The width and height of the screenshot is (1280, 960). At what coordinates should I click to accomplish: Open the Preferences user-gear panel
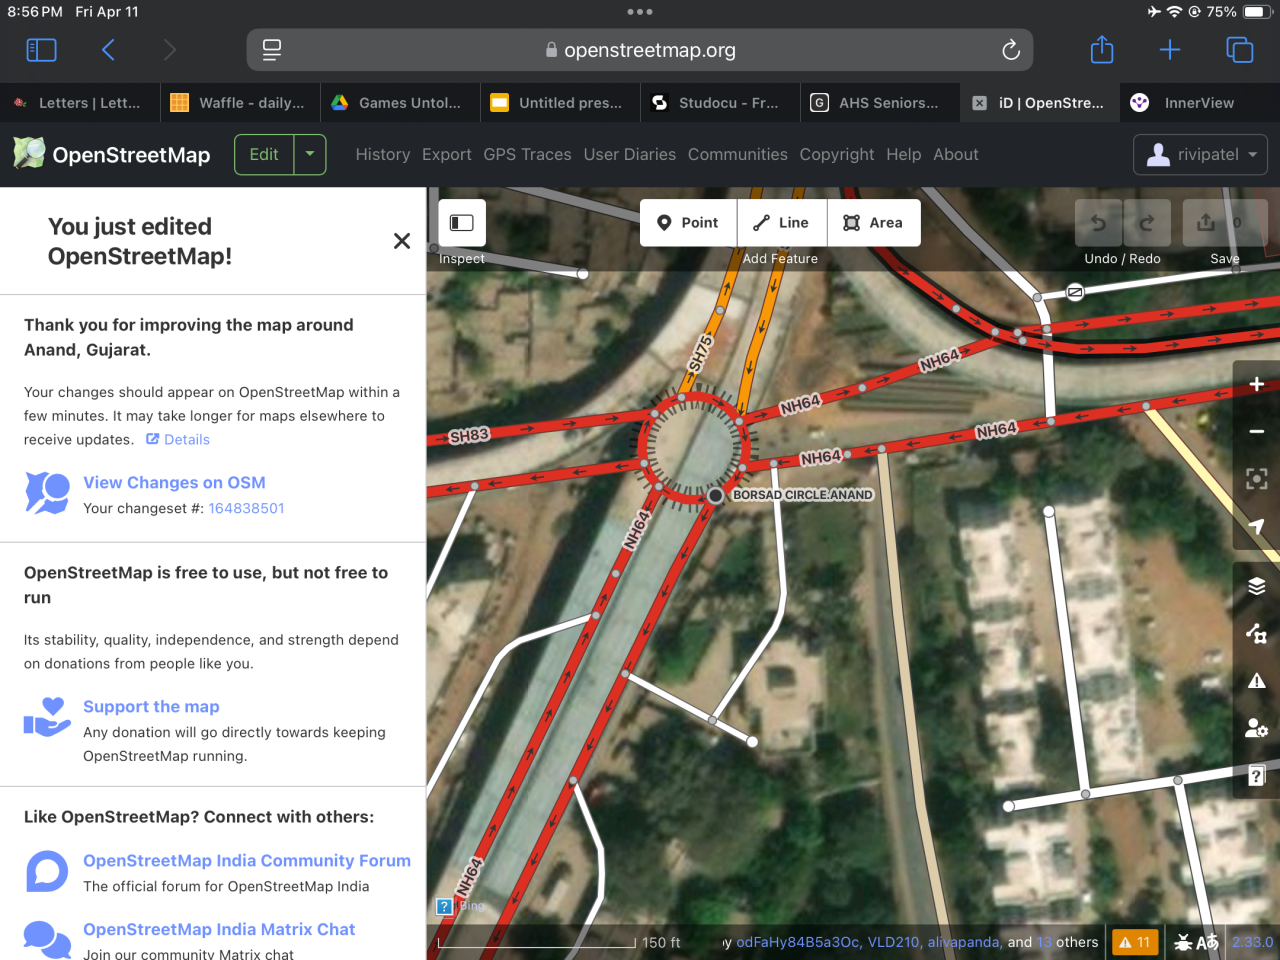tap(1257, 728)
